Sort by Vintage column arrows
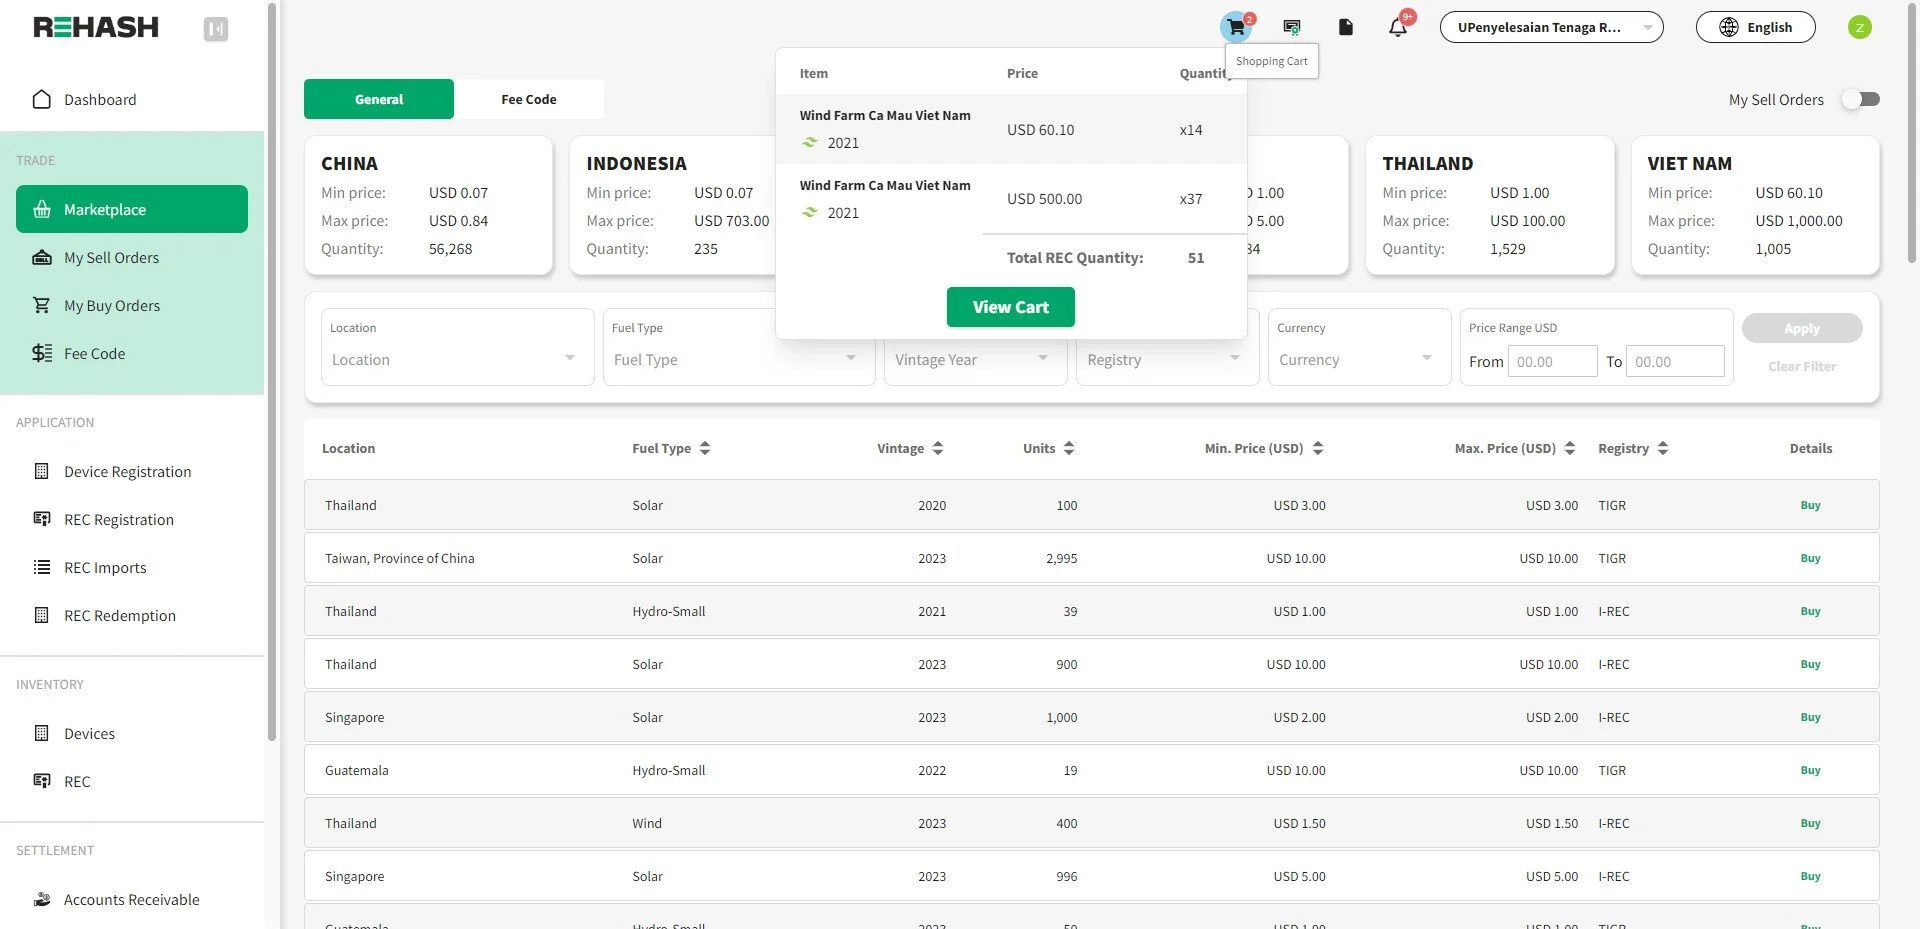The image size is (1920, 929). 938,448
